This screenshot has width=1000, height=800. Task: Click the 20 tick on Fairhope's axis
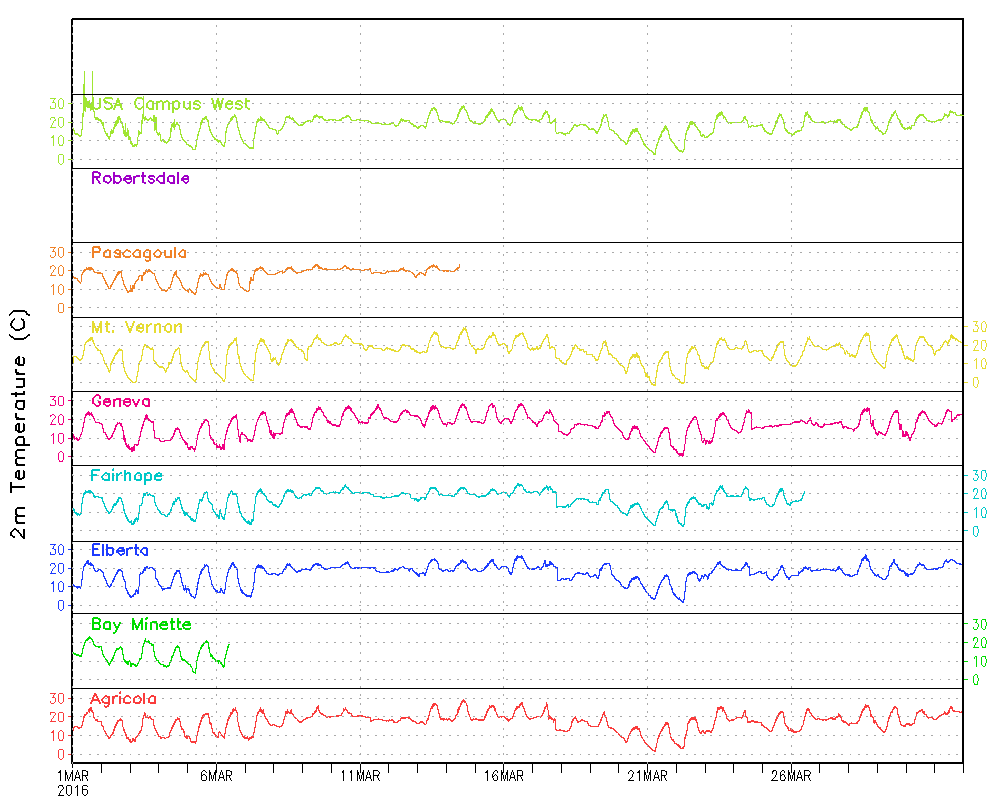pyautogui.click(x=979, y=494)
